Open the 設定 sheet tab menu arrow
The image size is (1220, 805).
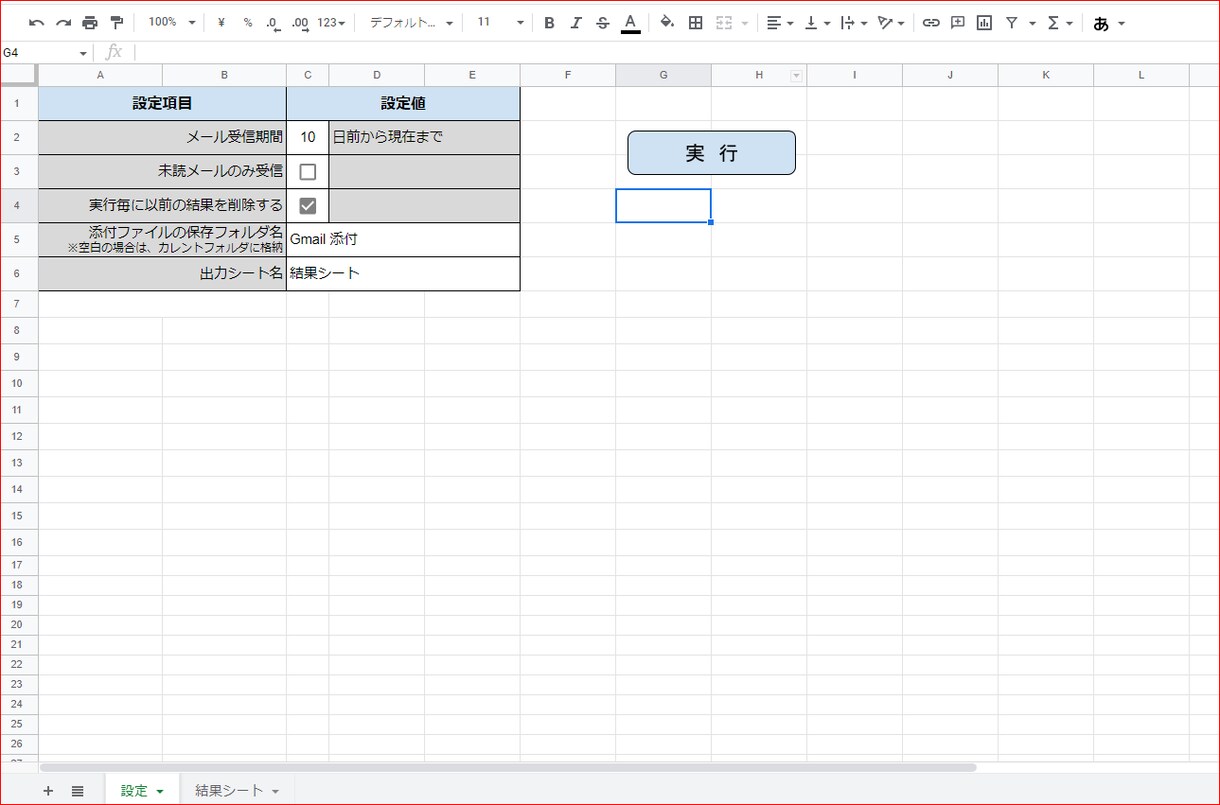click(160, 791)
